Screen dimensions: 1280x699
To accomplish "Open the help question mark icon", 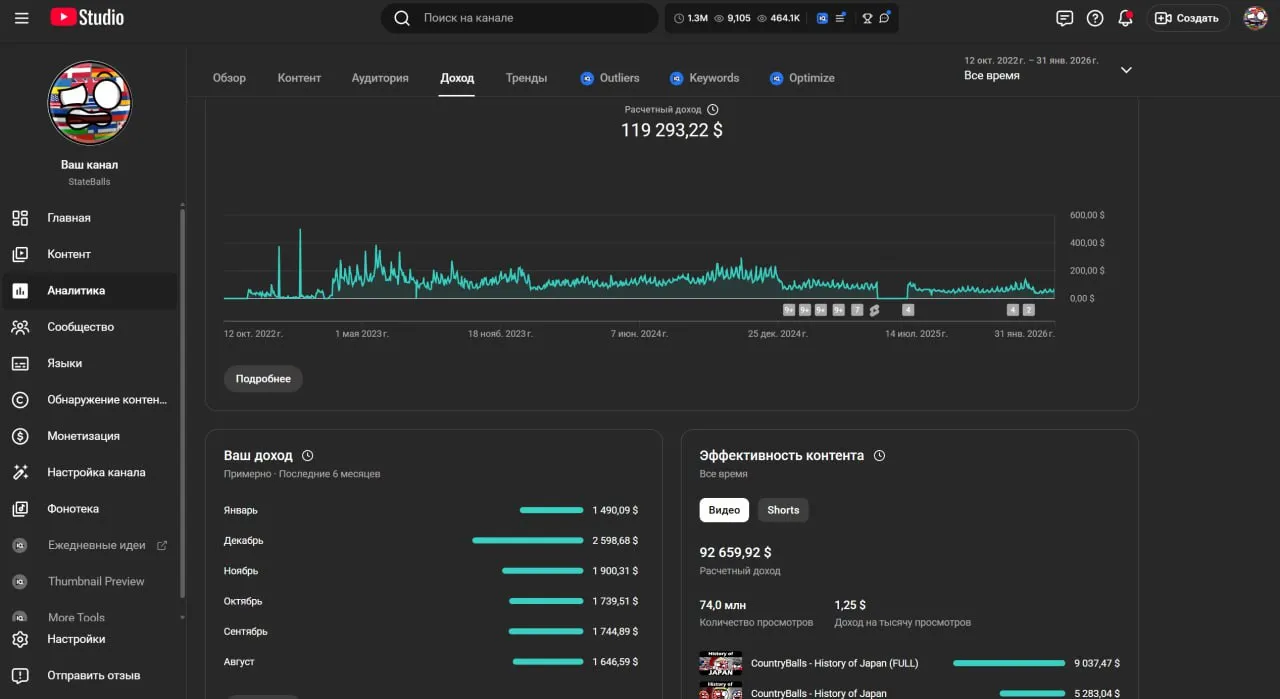I will 1095,18.
